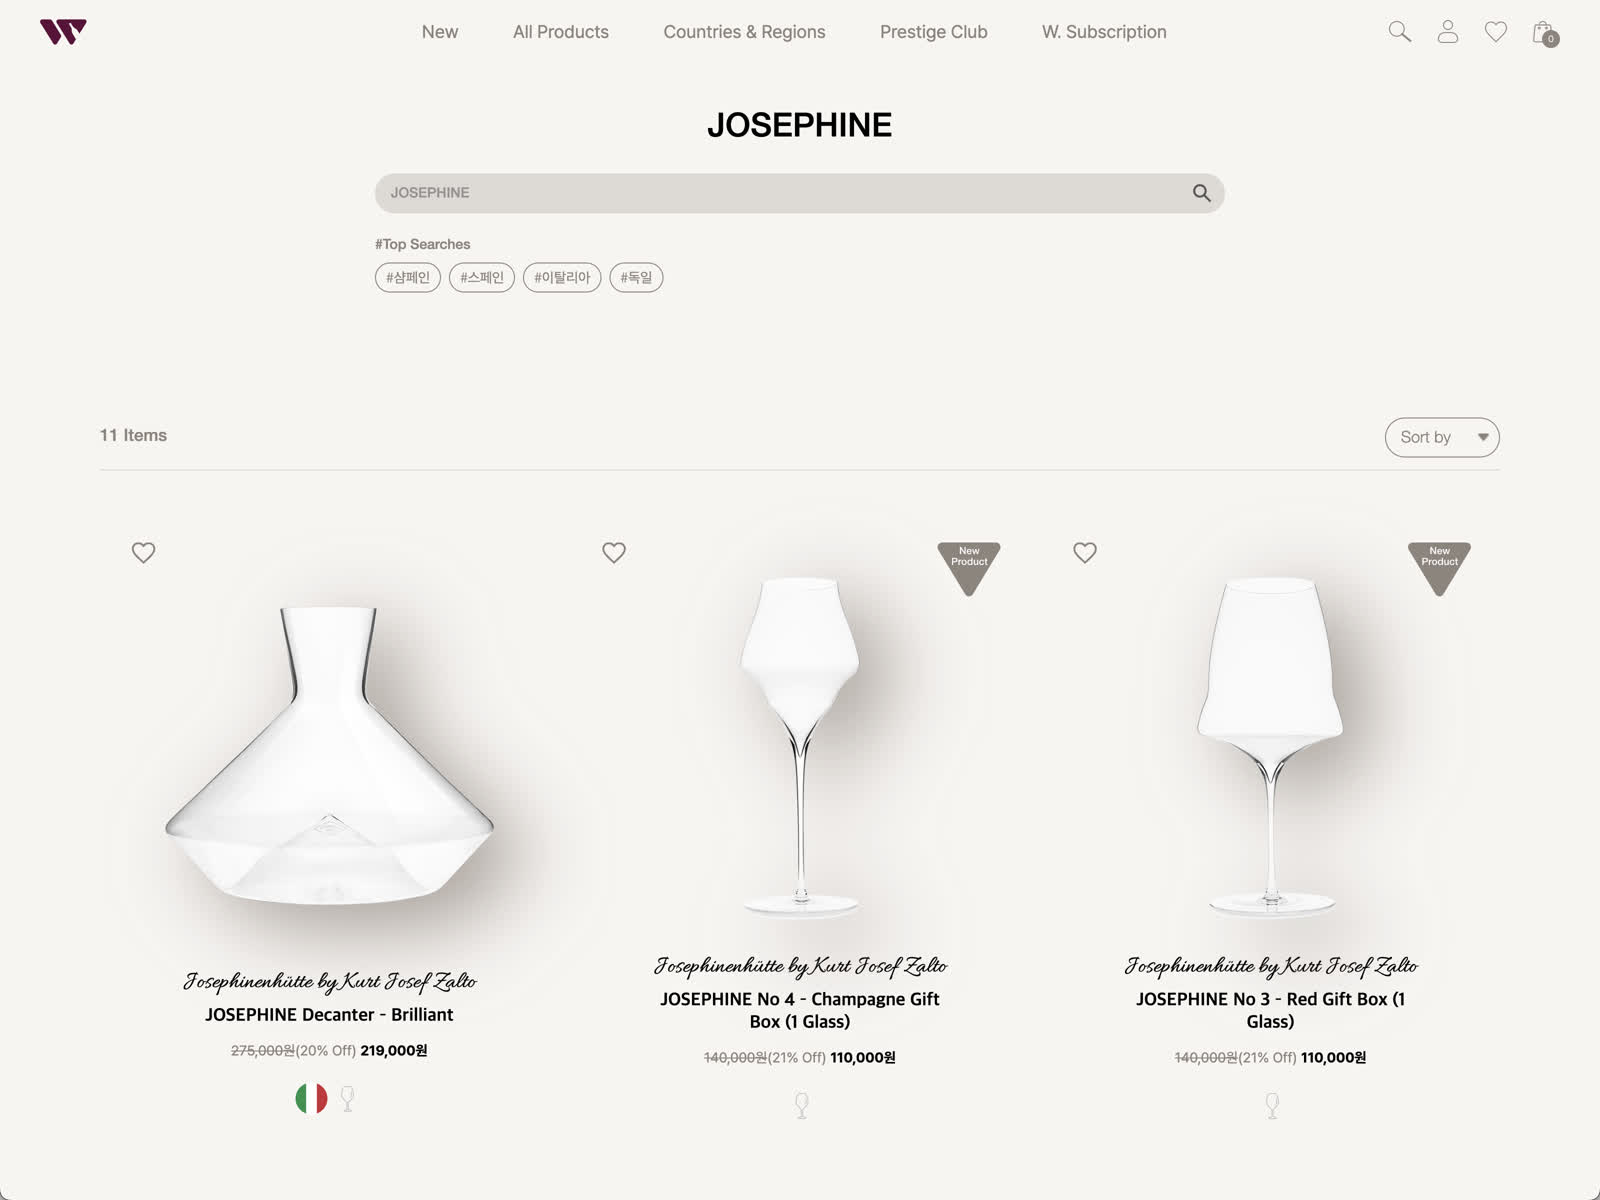Click the Italy flag icon under Decanter
Image resolution: width=1600 pixels, height=1200 pixels.
311,1098
